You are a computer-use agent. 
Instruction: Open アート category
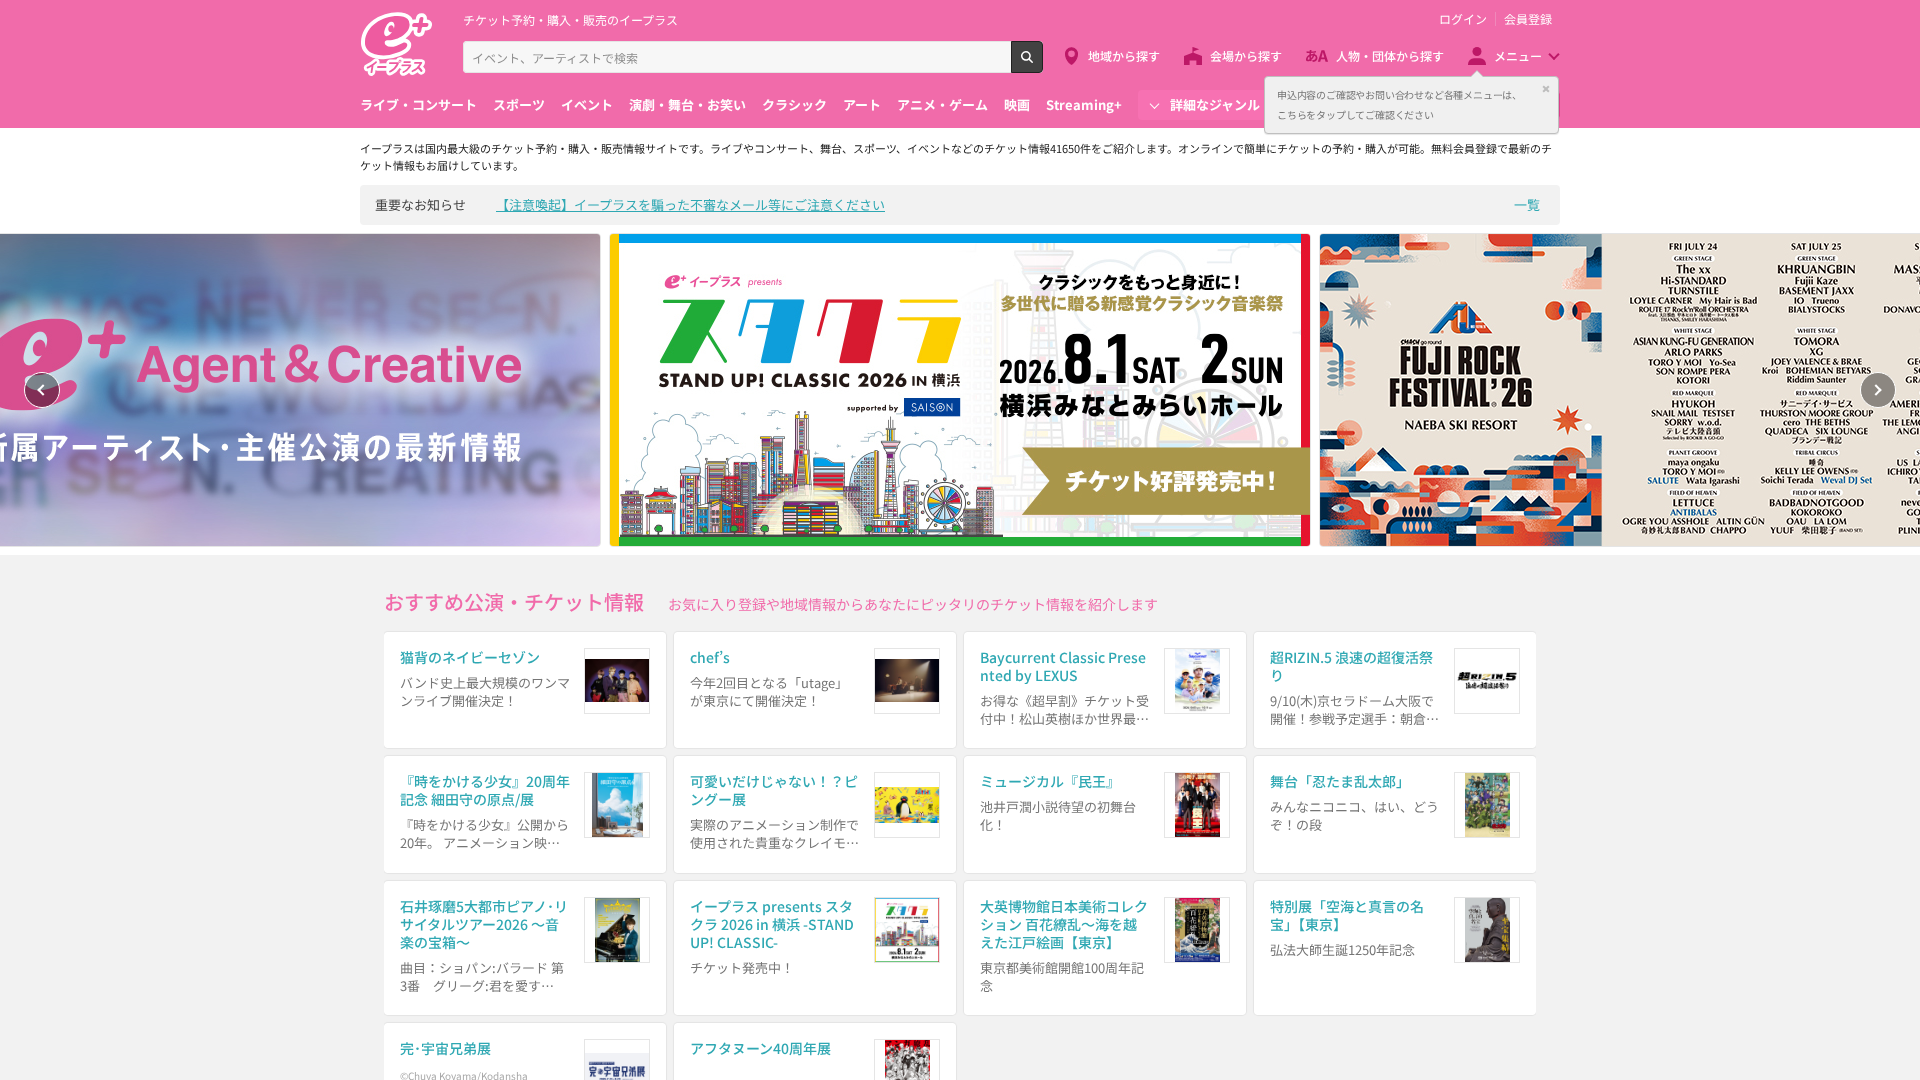coord(861,105)
